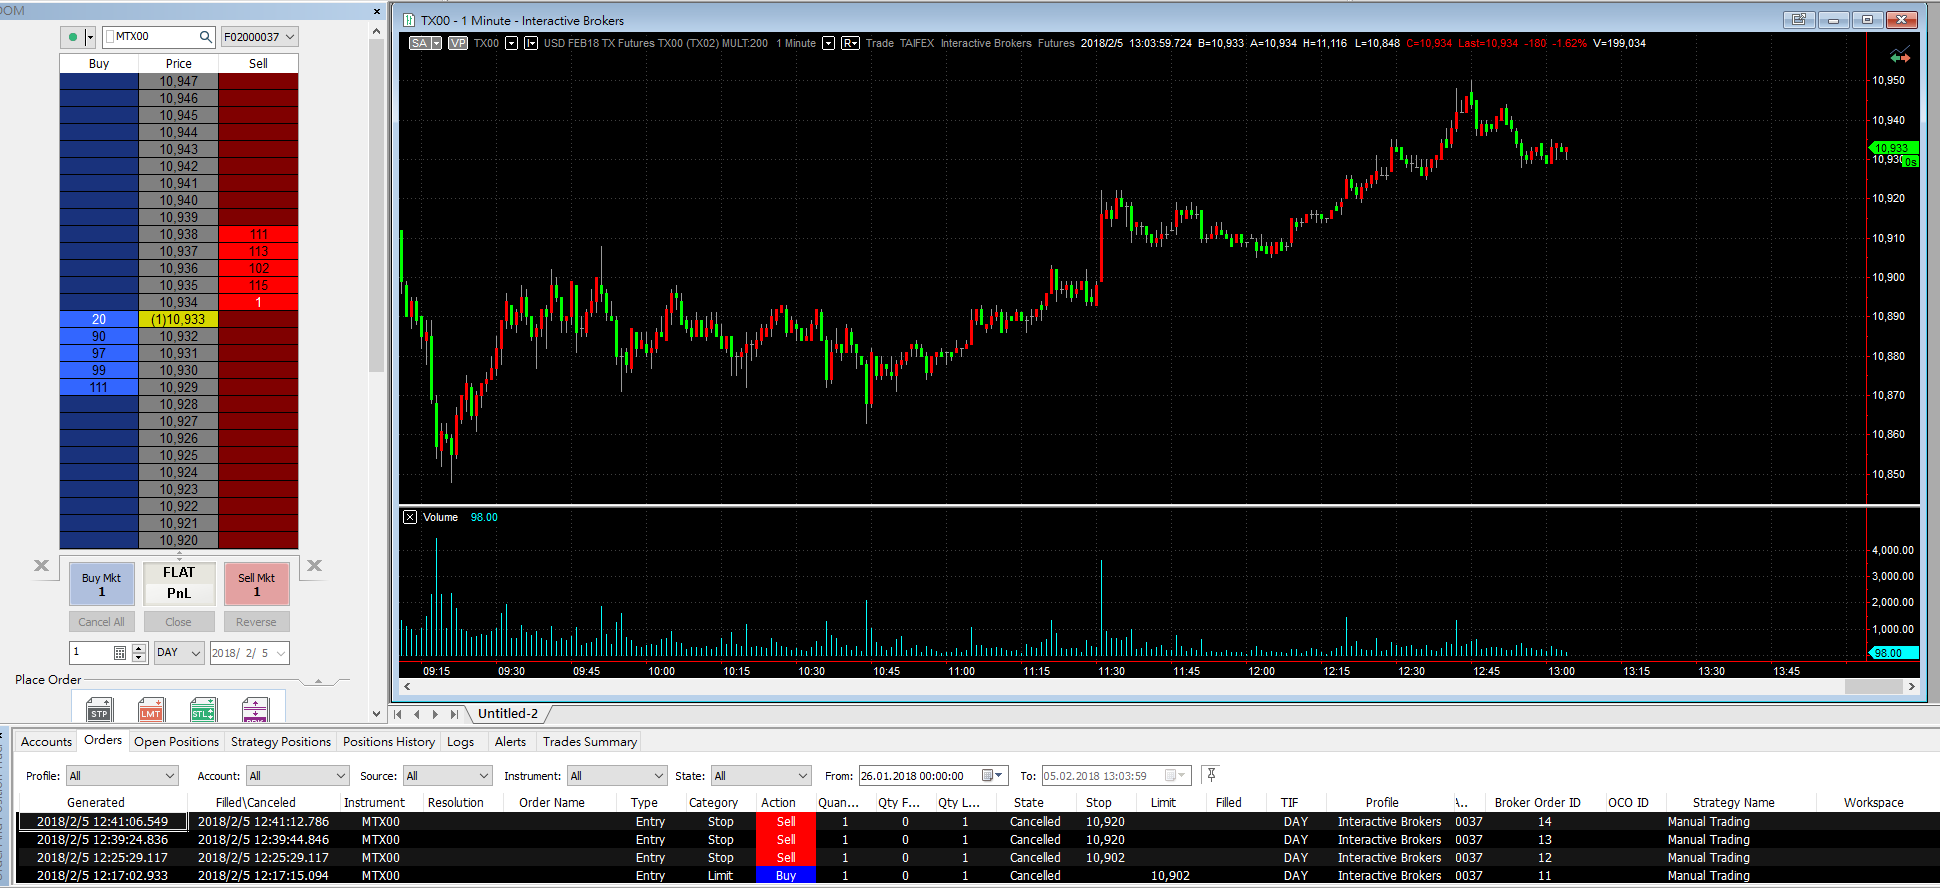Go to last chart sheet tab arrow
1940x888 pixels.
click(x=454, y=714)
